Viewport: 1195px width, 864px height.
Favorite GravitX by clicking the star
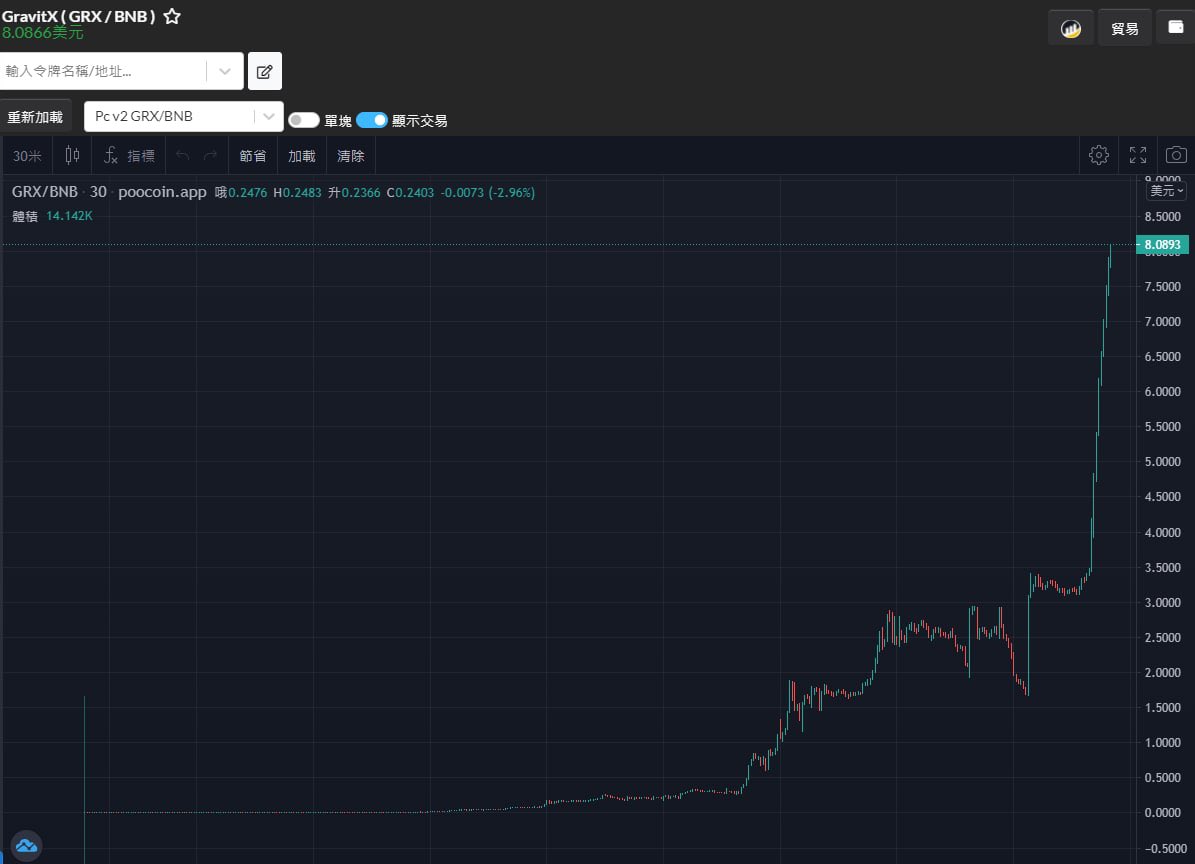pyautogui.click(x=170, y=15)
